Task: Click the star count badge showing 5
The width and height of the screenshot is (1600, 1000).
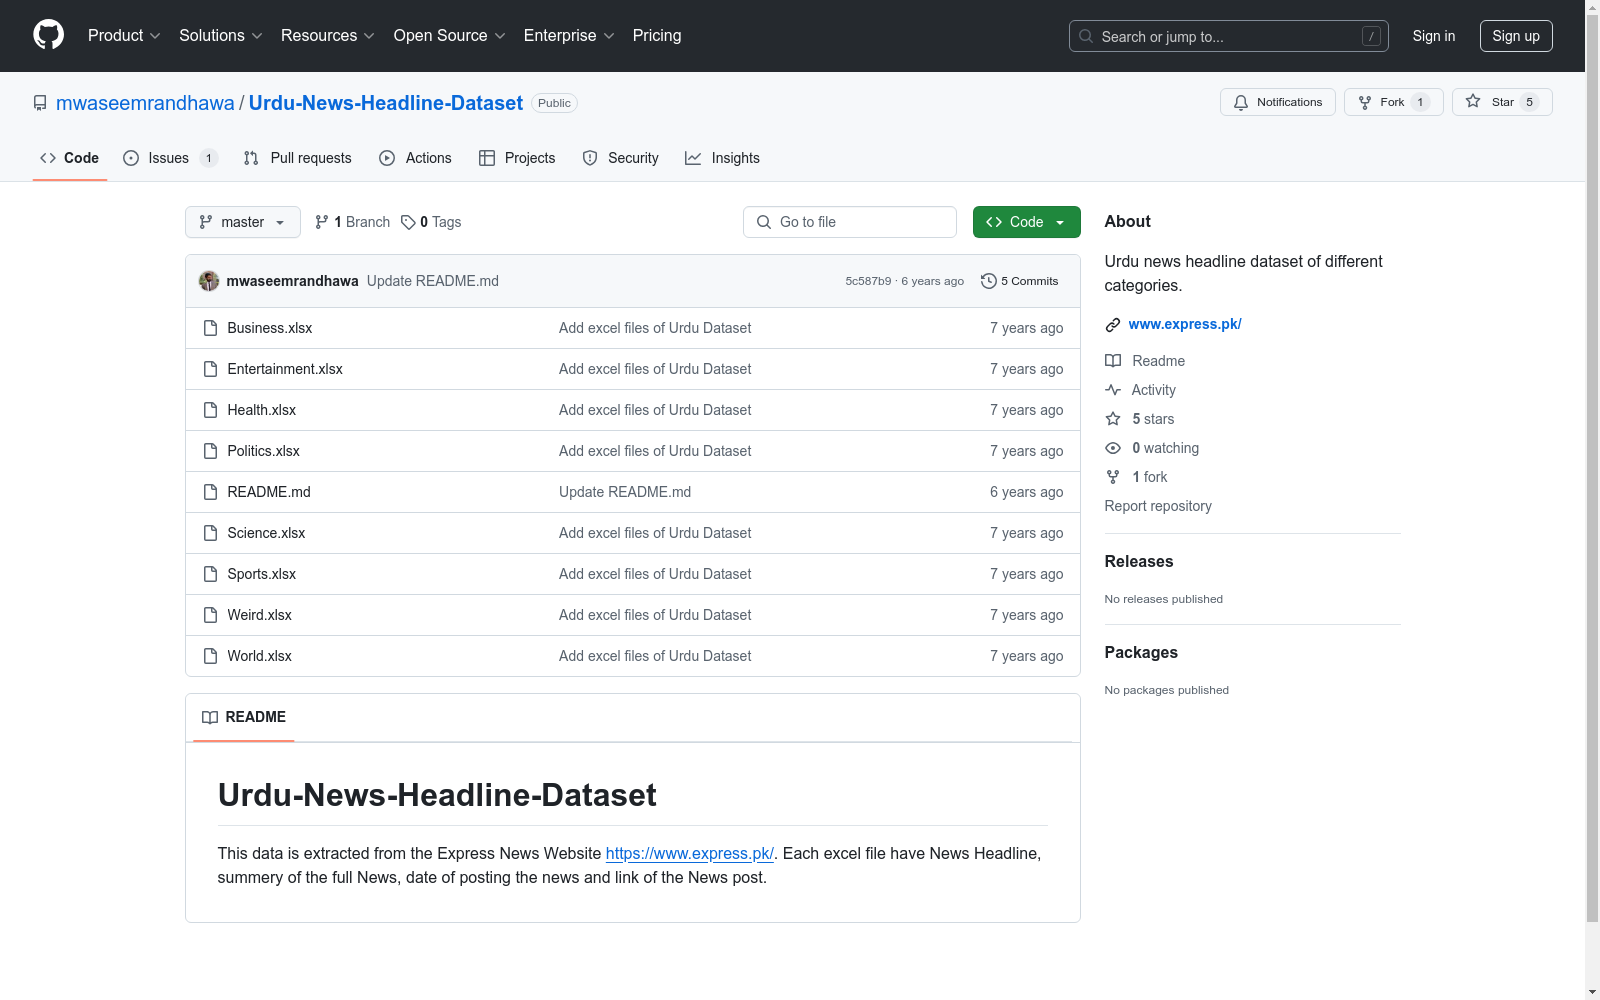Action: pos(1529,102)
